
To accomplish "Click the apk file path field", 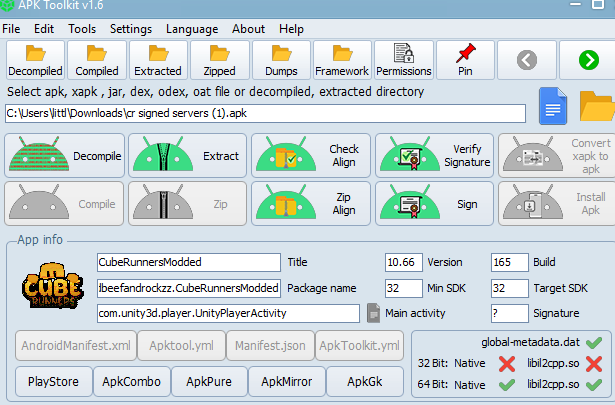I will 266,113.
